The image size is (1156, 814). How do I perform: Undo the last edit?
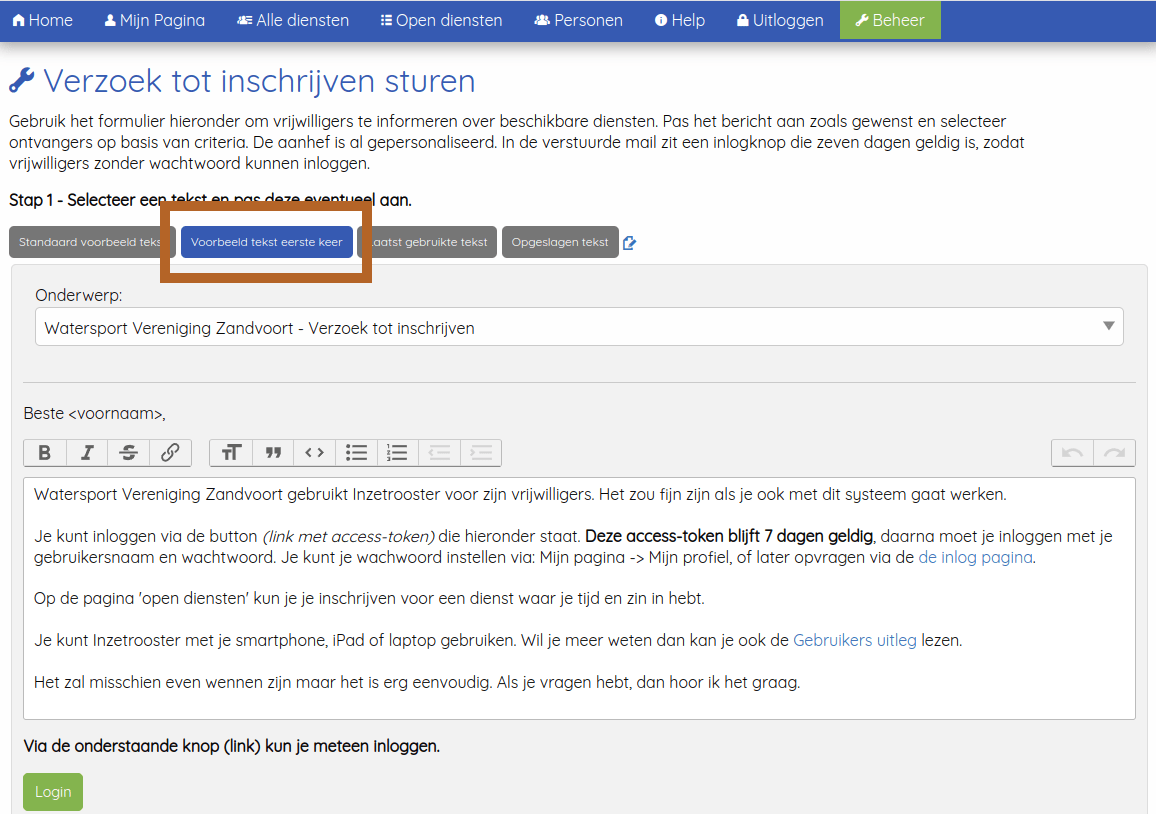coord(1071,452)
